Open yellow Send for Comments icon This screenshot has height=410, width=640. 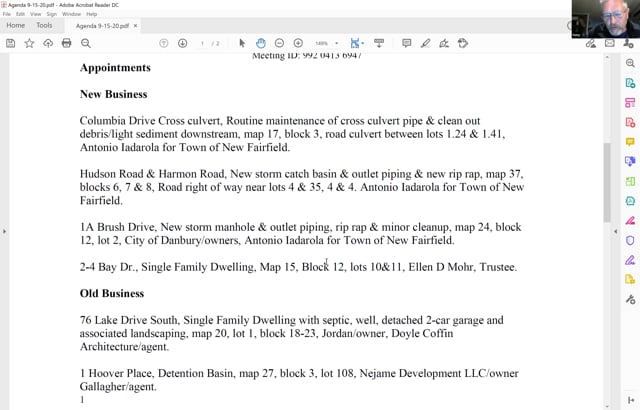(x=630, y=279)
